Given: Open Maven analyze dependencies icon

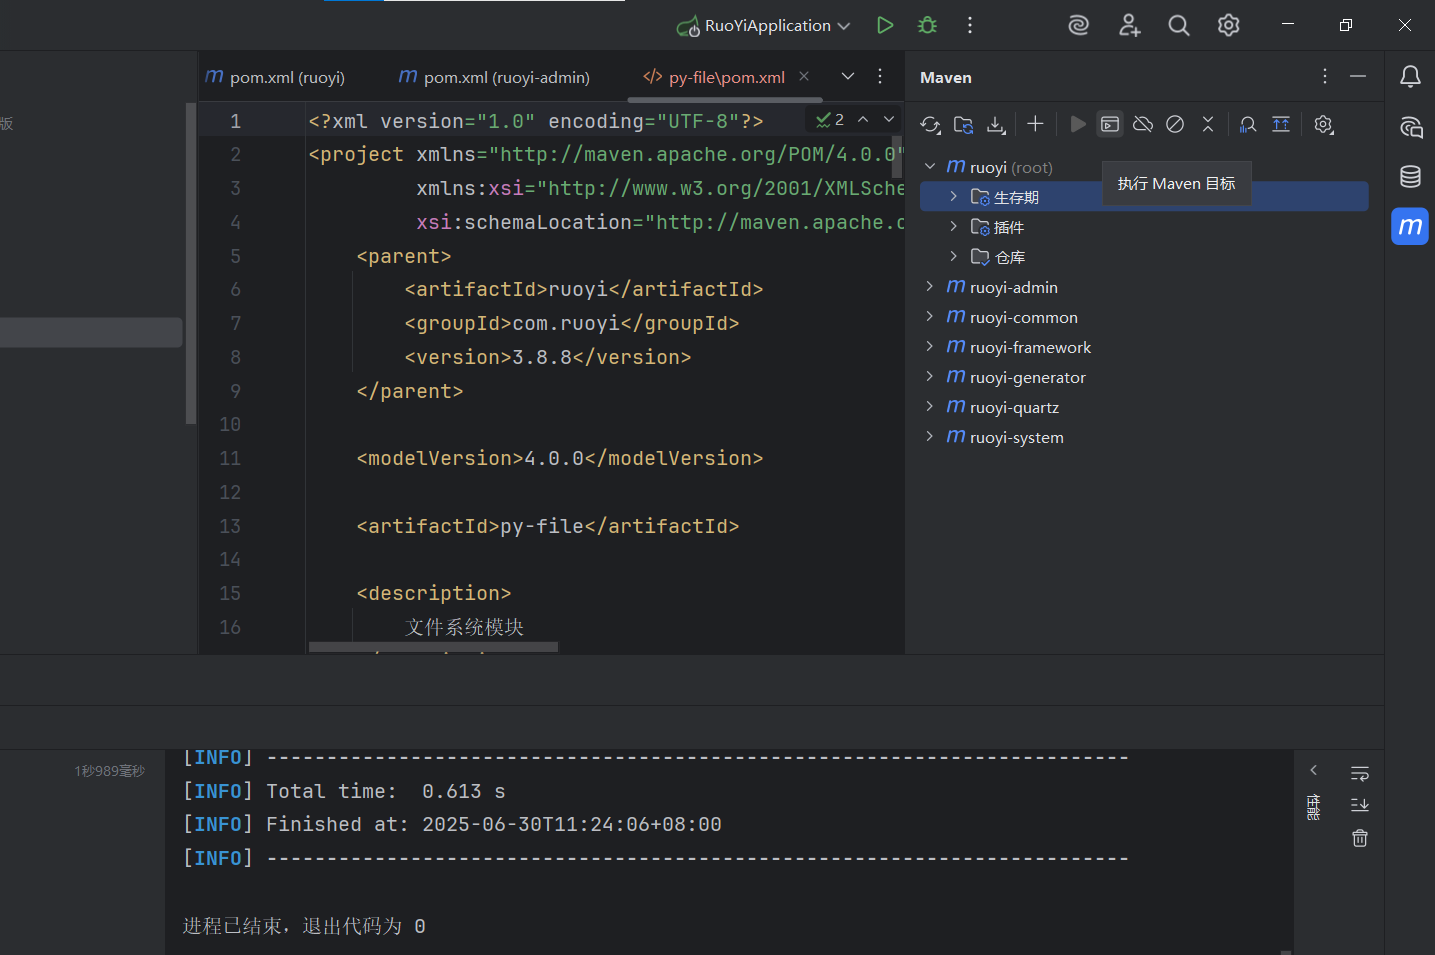Looking at the screenshot, I should (x=1248, y=124).
